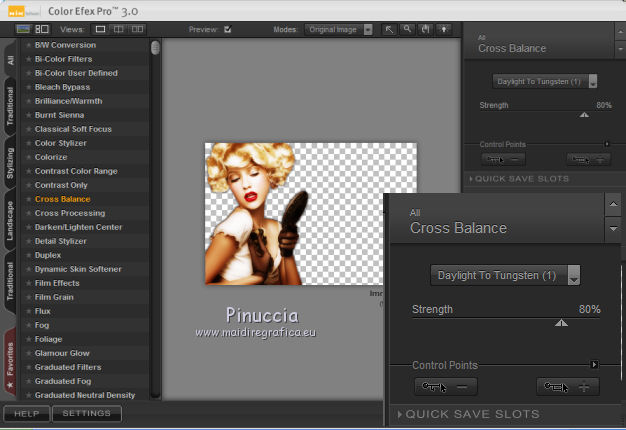This screenshot has width=626, height=430.
Task: Click the HELP button
Action: pyautogui.click(x=27, y=413)
